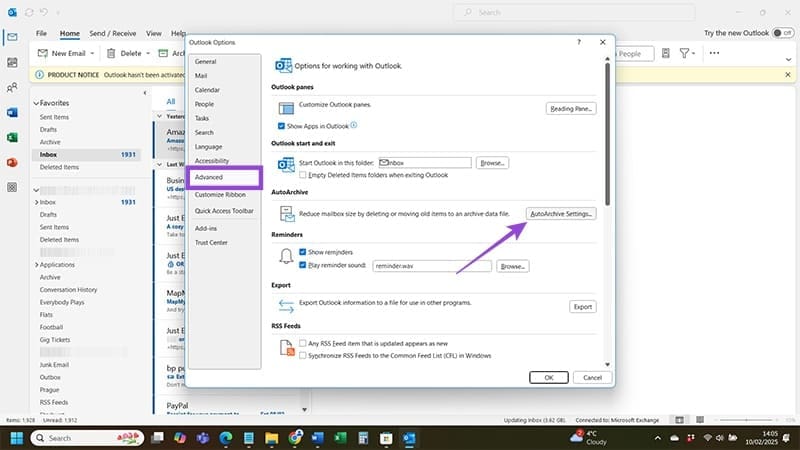Toggle the Play reminder sound checkbox
This screenshot has height=450, width=800.
click(303, 266)
